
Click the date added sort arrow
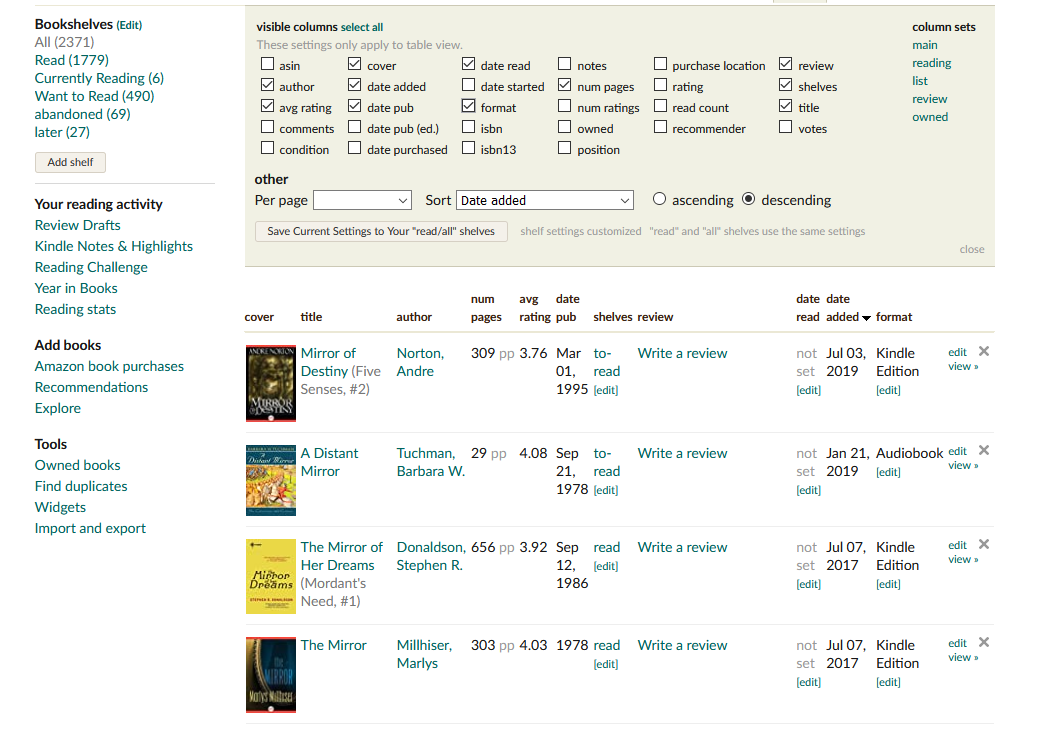(x=866, y=318)
